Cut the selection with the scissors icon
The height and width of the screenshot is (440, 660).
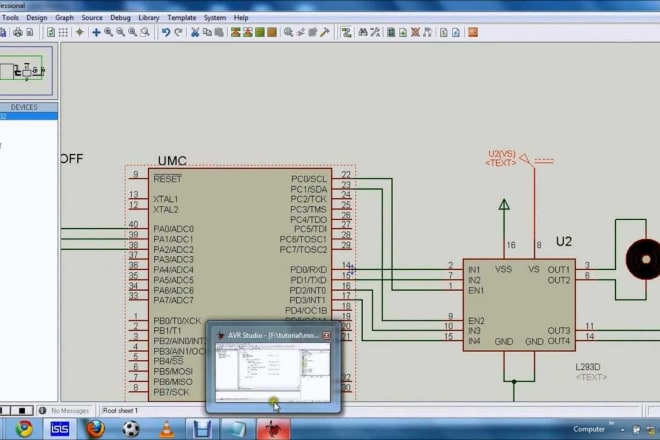pyautogui.click(x=195, y=32)
